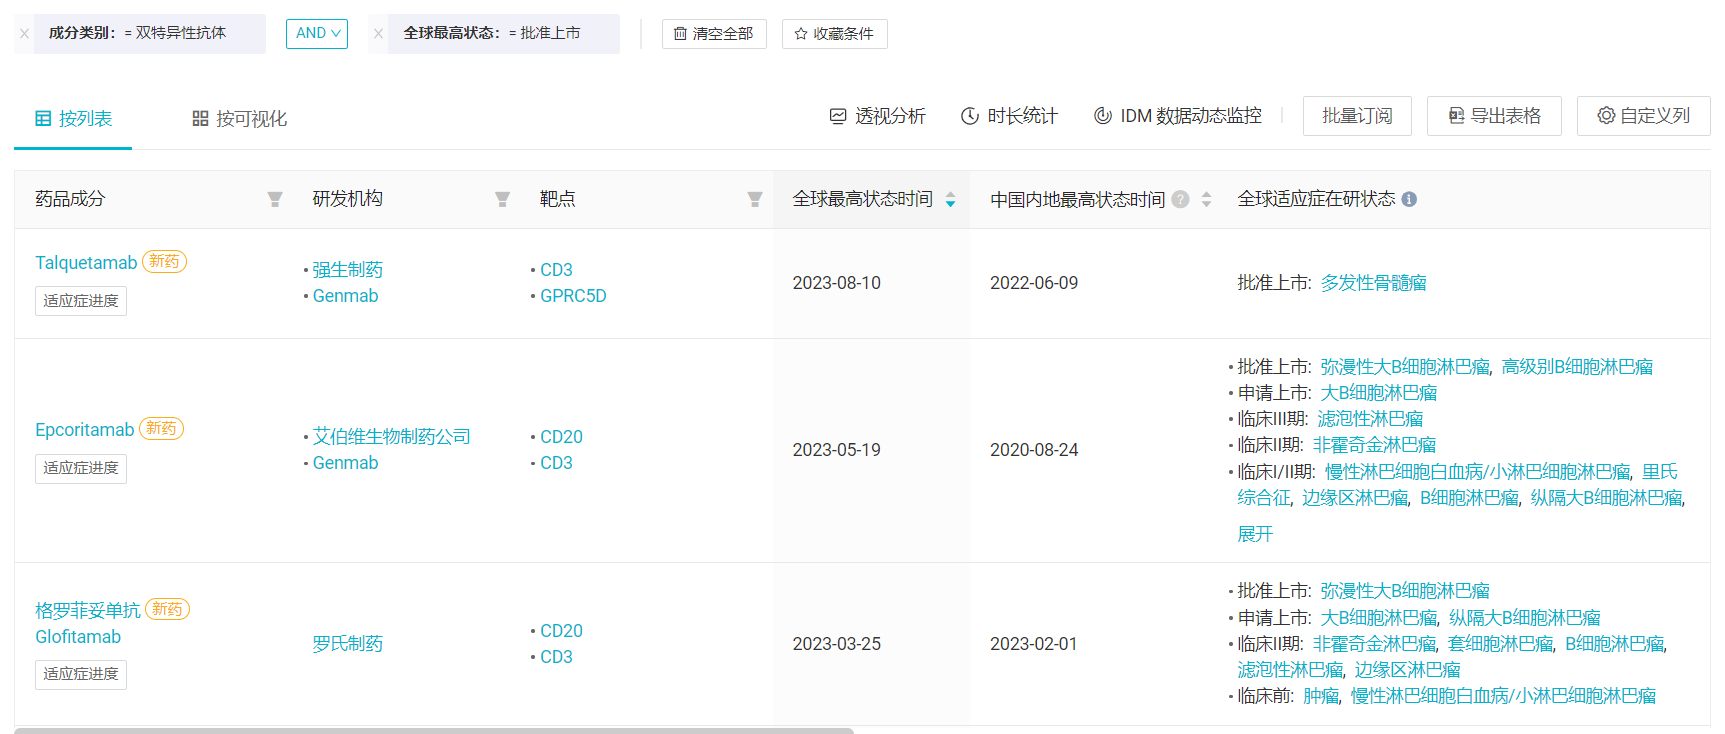Switch to 按可视化 tab

(239, 119)
